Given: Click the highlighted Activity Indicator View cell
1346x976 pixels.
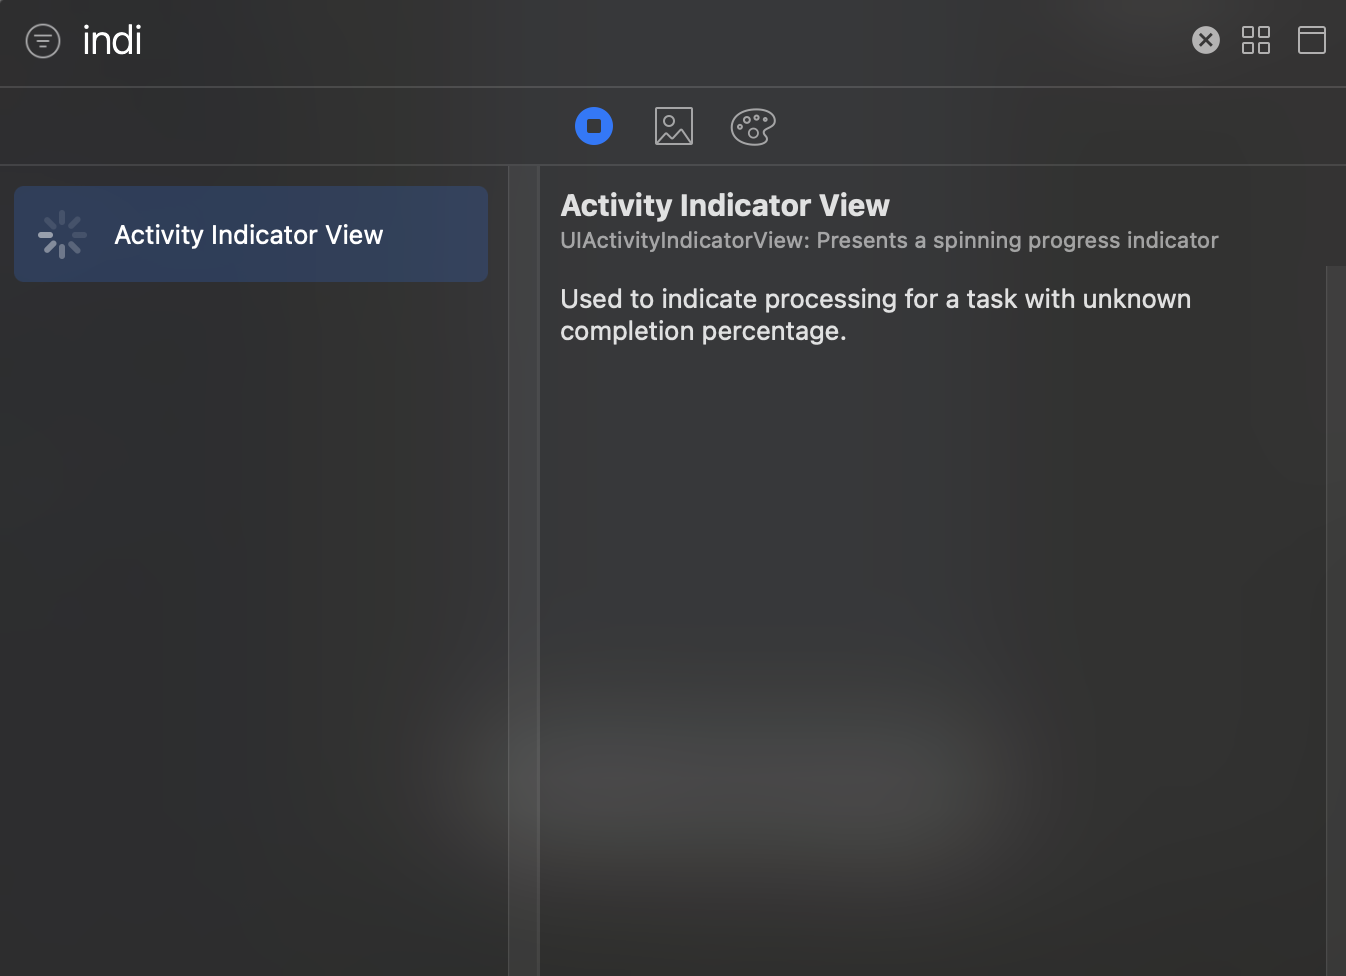Looking at the screenshot, I should click(250, 233).
